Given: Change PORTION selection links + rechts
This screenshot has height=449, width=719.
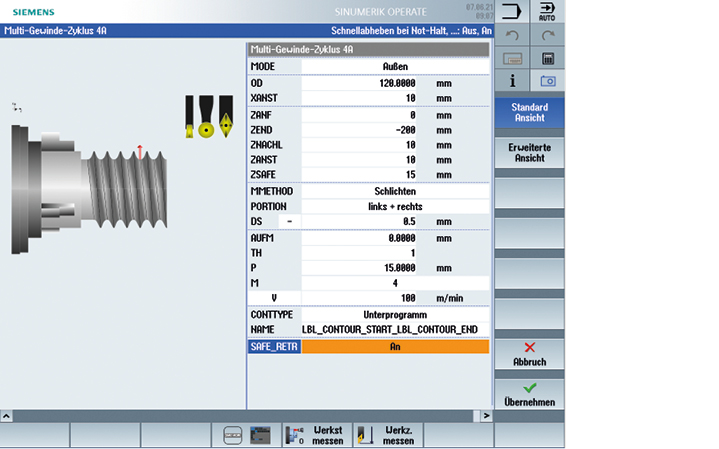Looking at the screenshot, I should click(395, 206).
